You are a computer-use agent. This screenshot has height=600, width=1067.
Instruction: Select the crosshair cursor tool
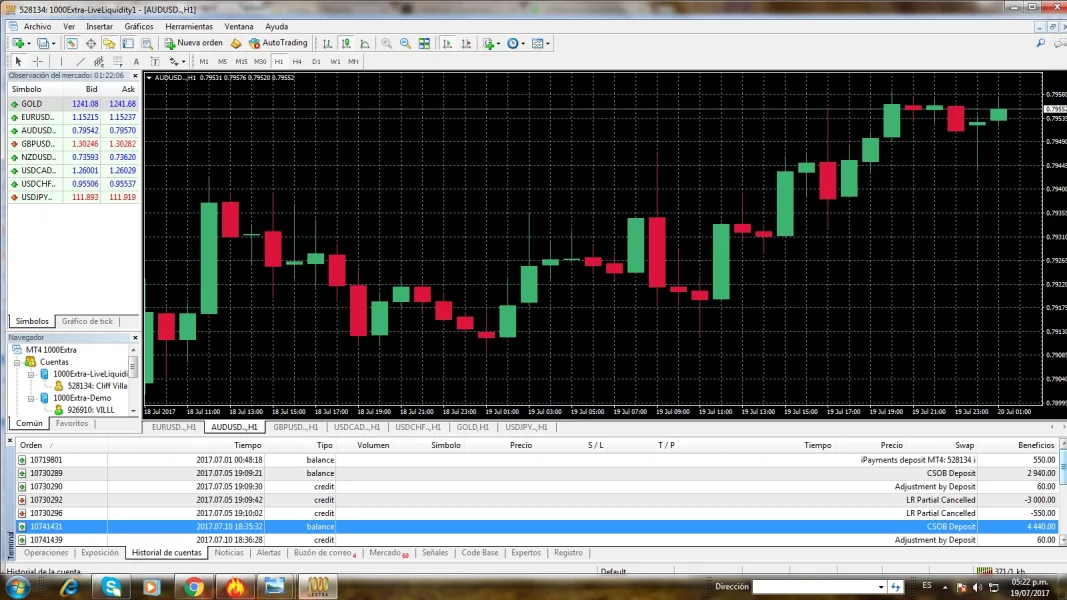tap(38, 62)
